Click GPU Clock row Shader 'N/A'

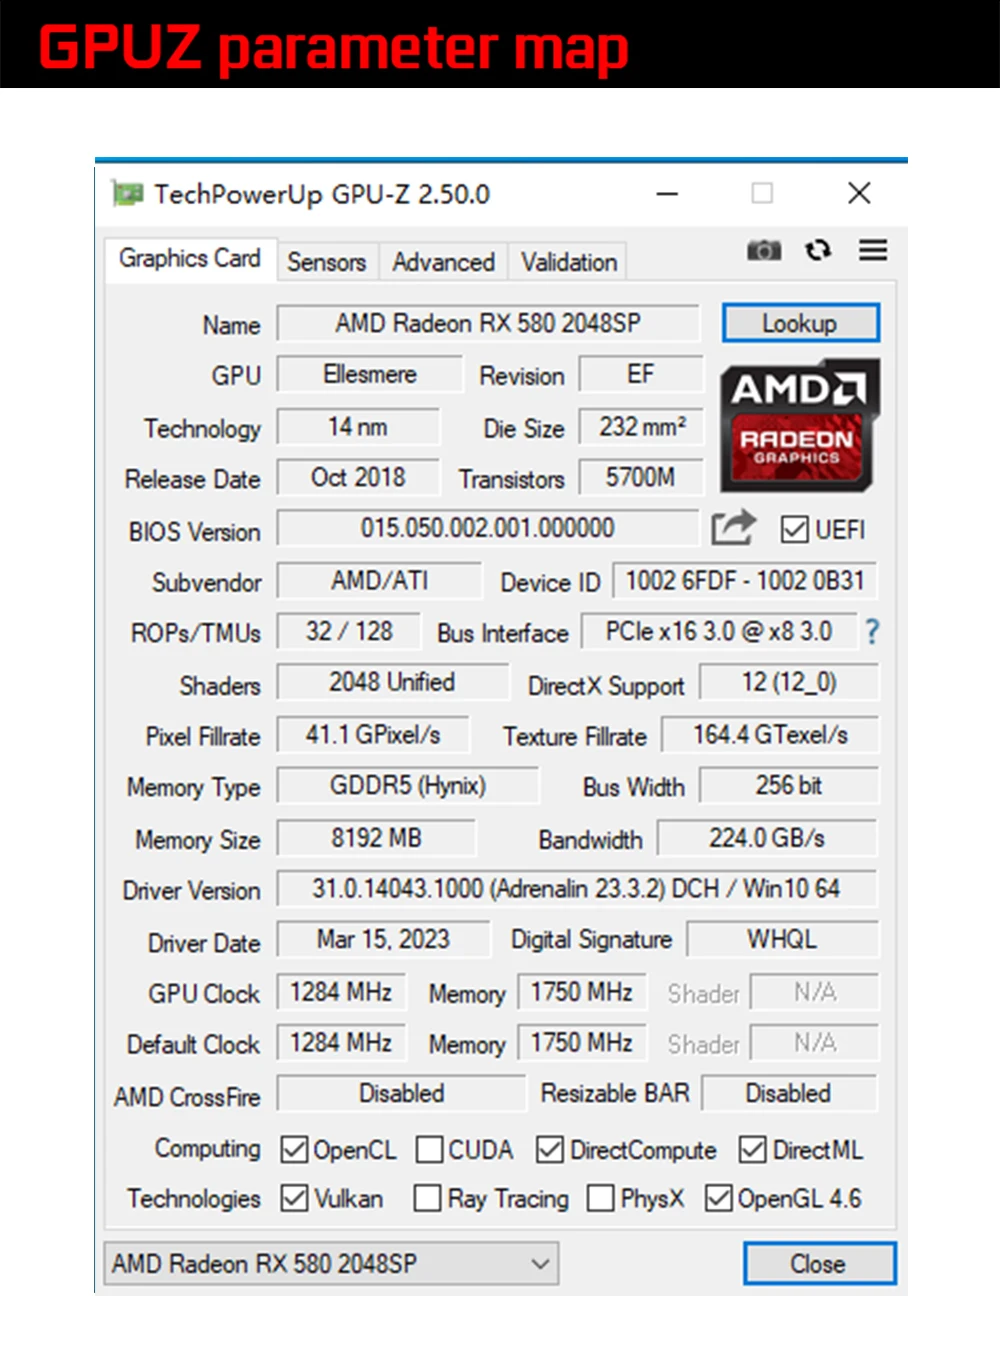(814, 991)
